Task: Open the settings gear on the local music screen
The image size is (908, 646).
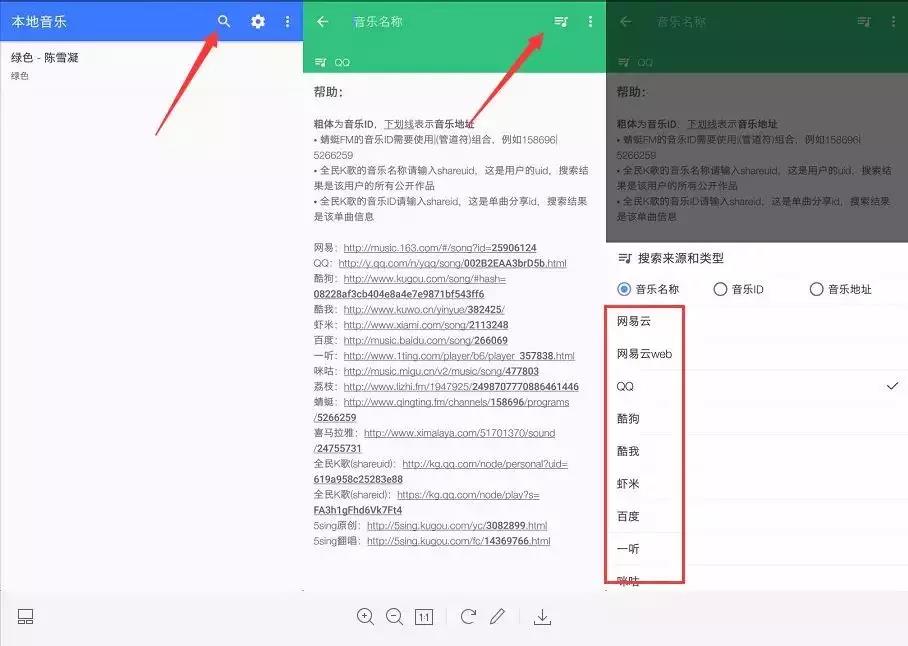Action: [258, 20]
